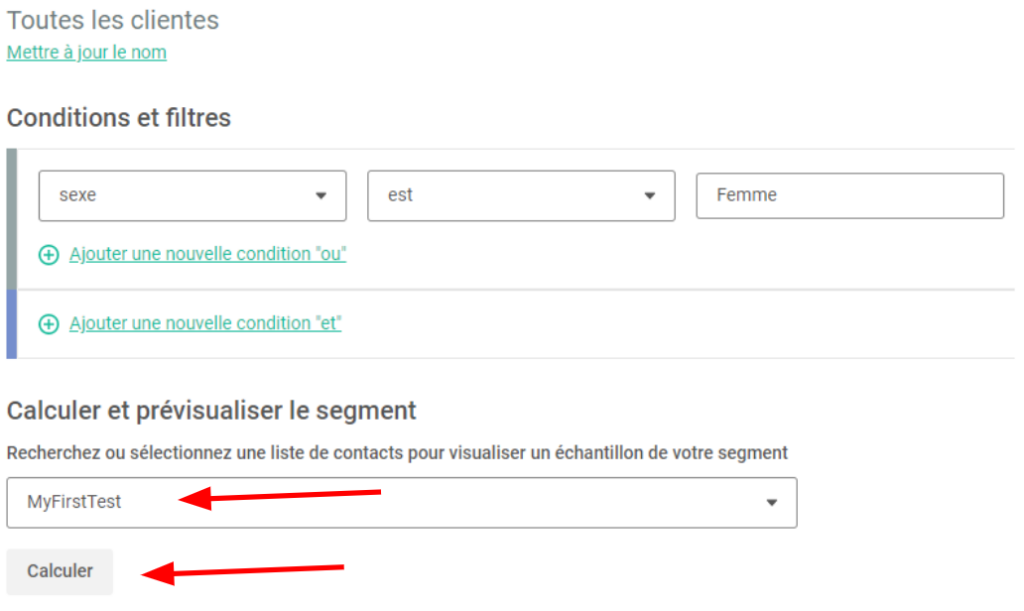1024x611 pixels.
Task: Click the "Recherchez ou sélectionnez" instruction text
Action: tap(397, 452)
